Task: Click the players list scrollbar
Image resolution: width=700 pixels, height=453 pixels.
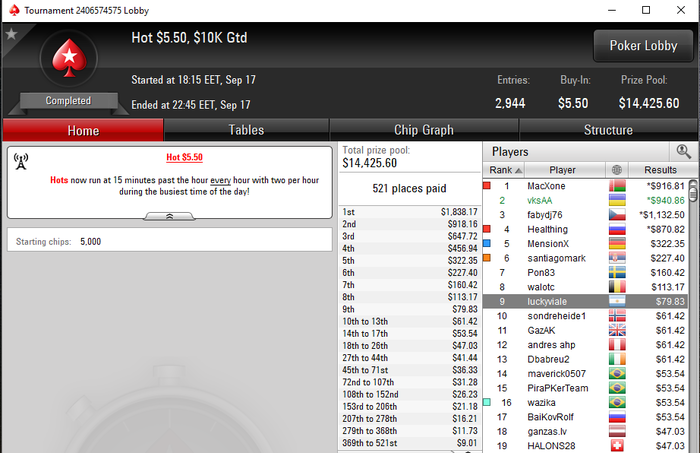Action: coord(693,312)
